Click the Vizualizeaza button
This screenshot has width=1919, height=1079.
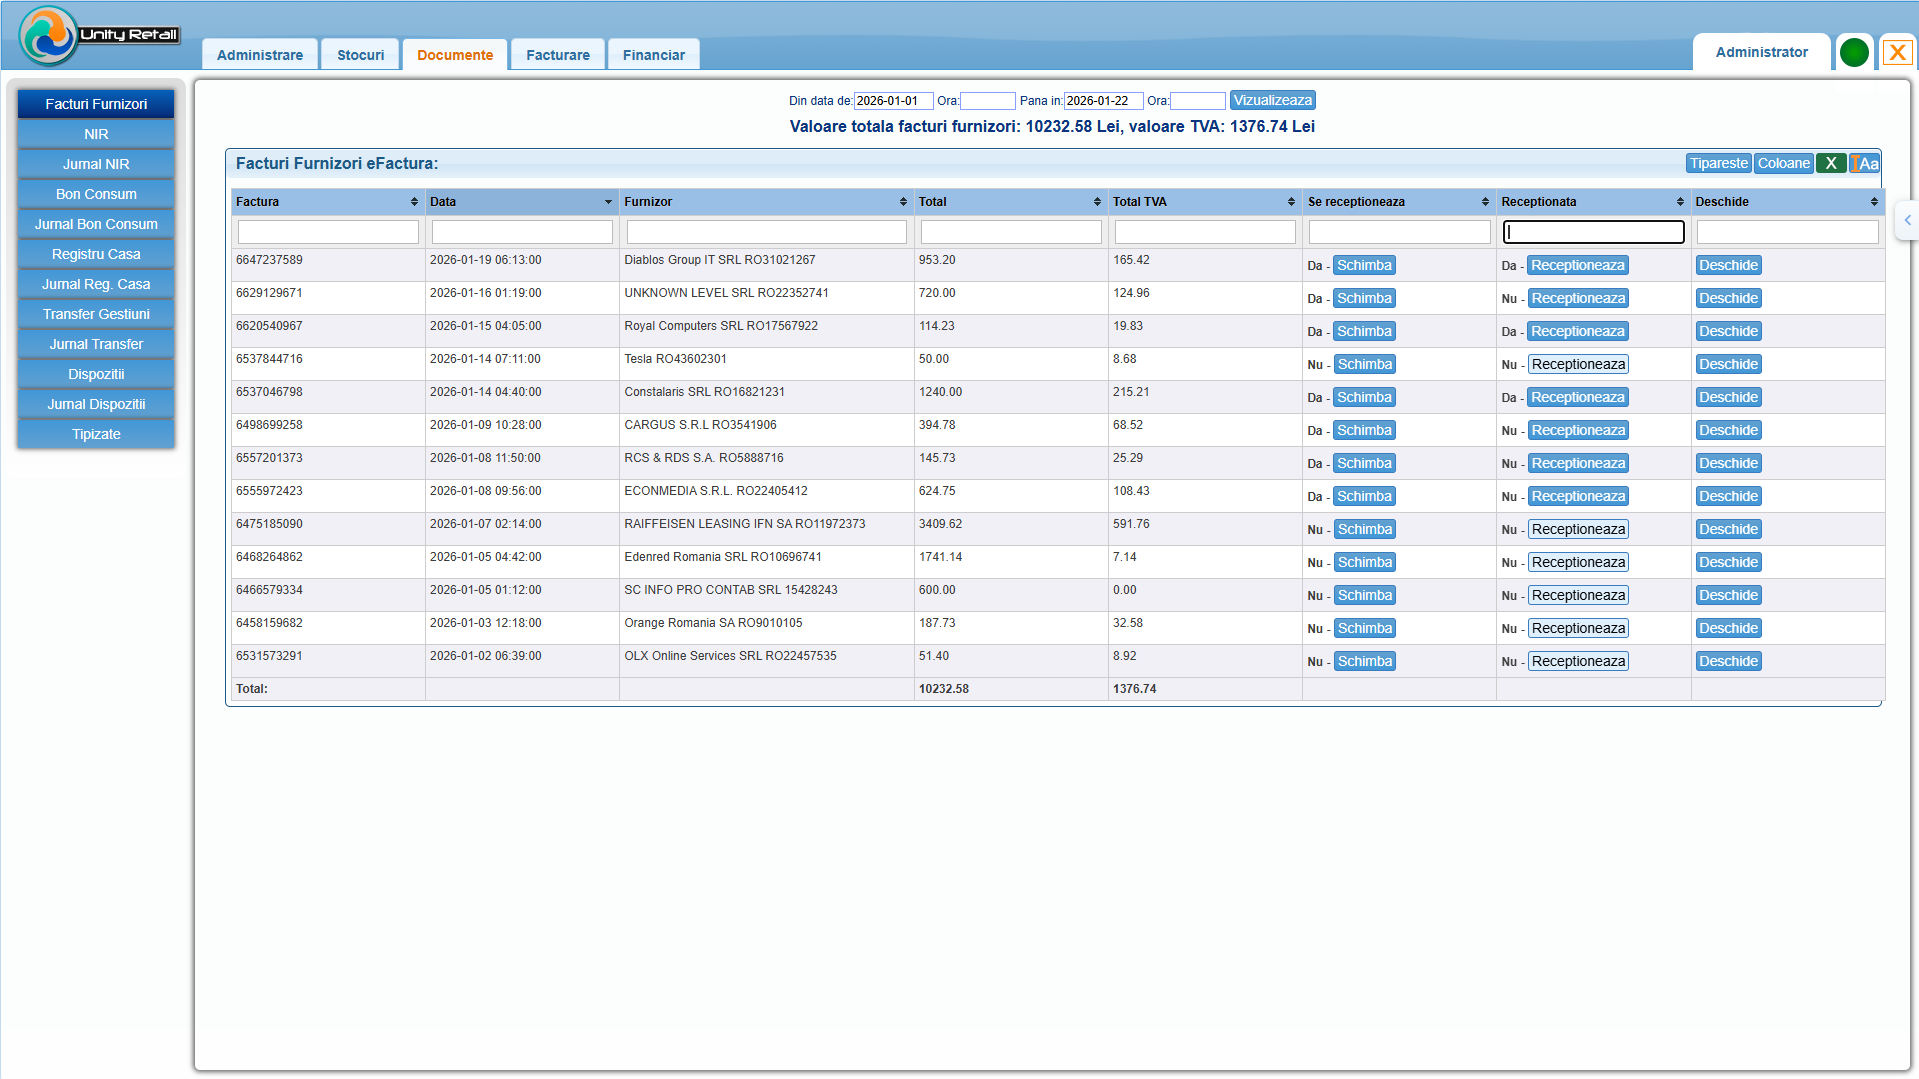[1272, 101]
